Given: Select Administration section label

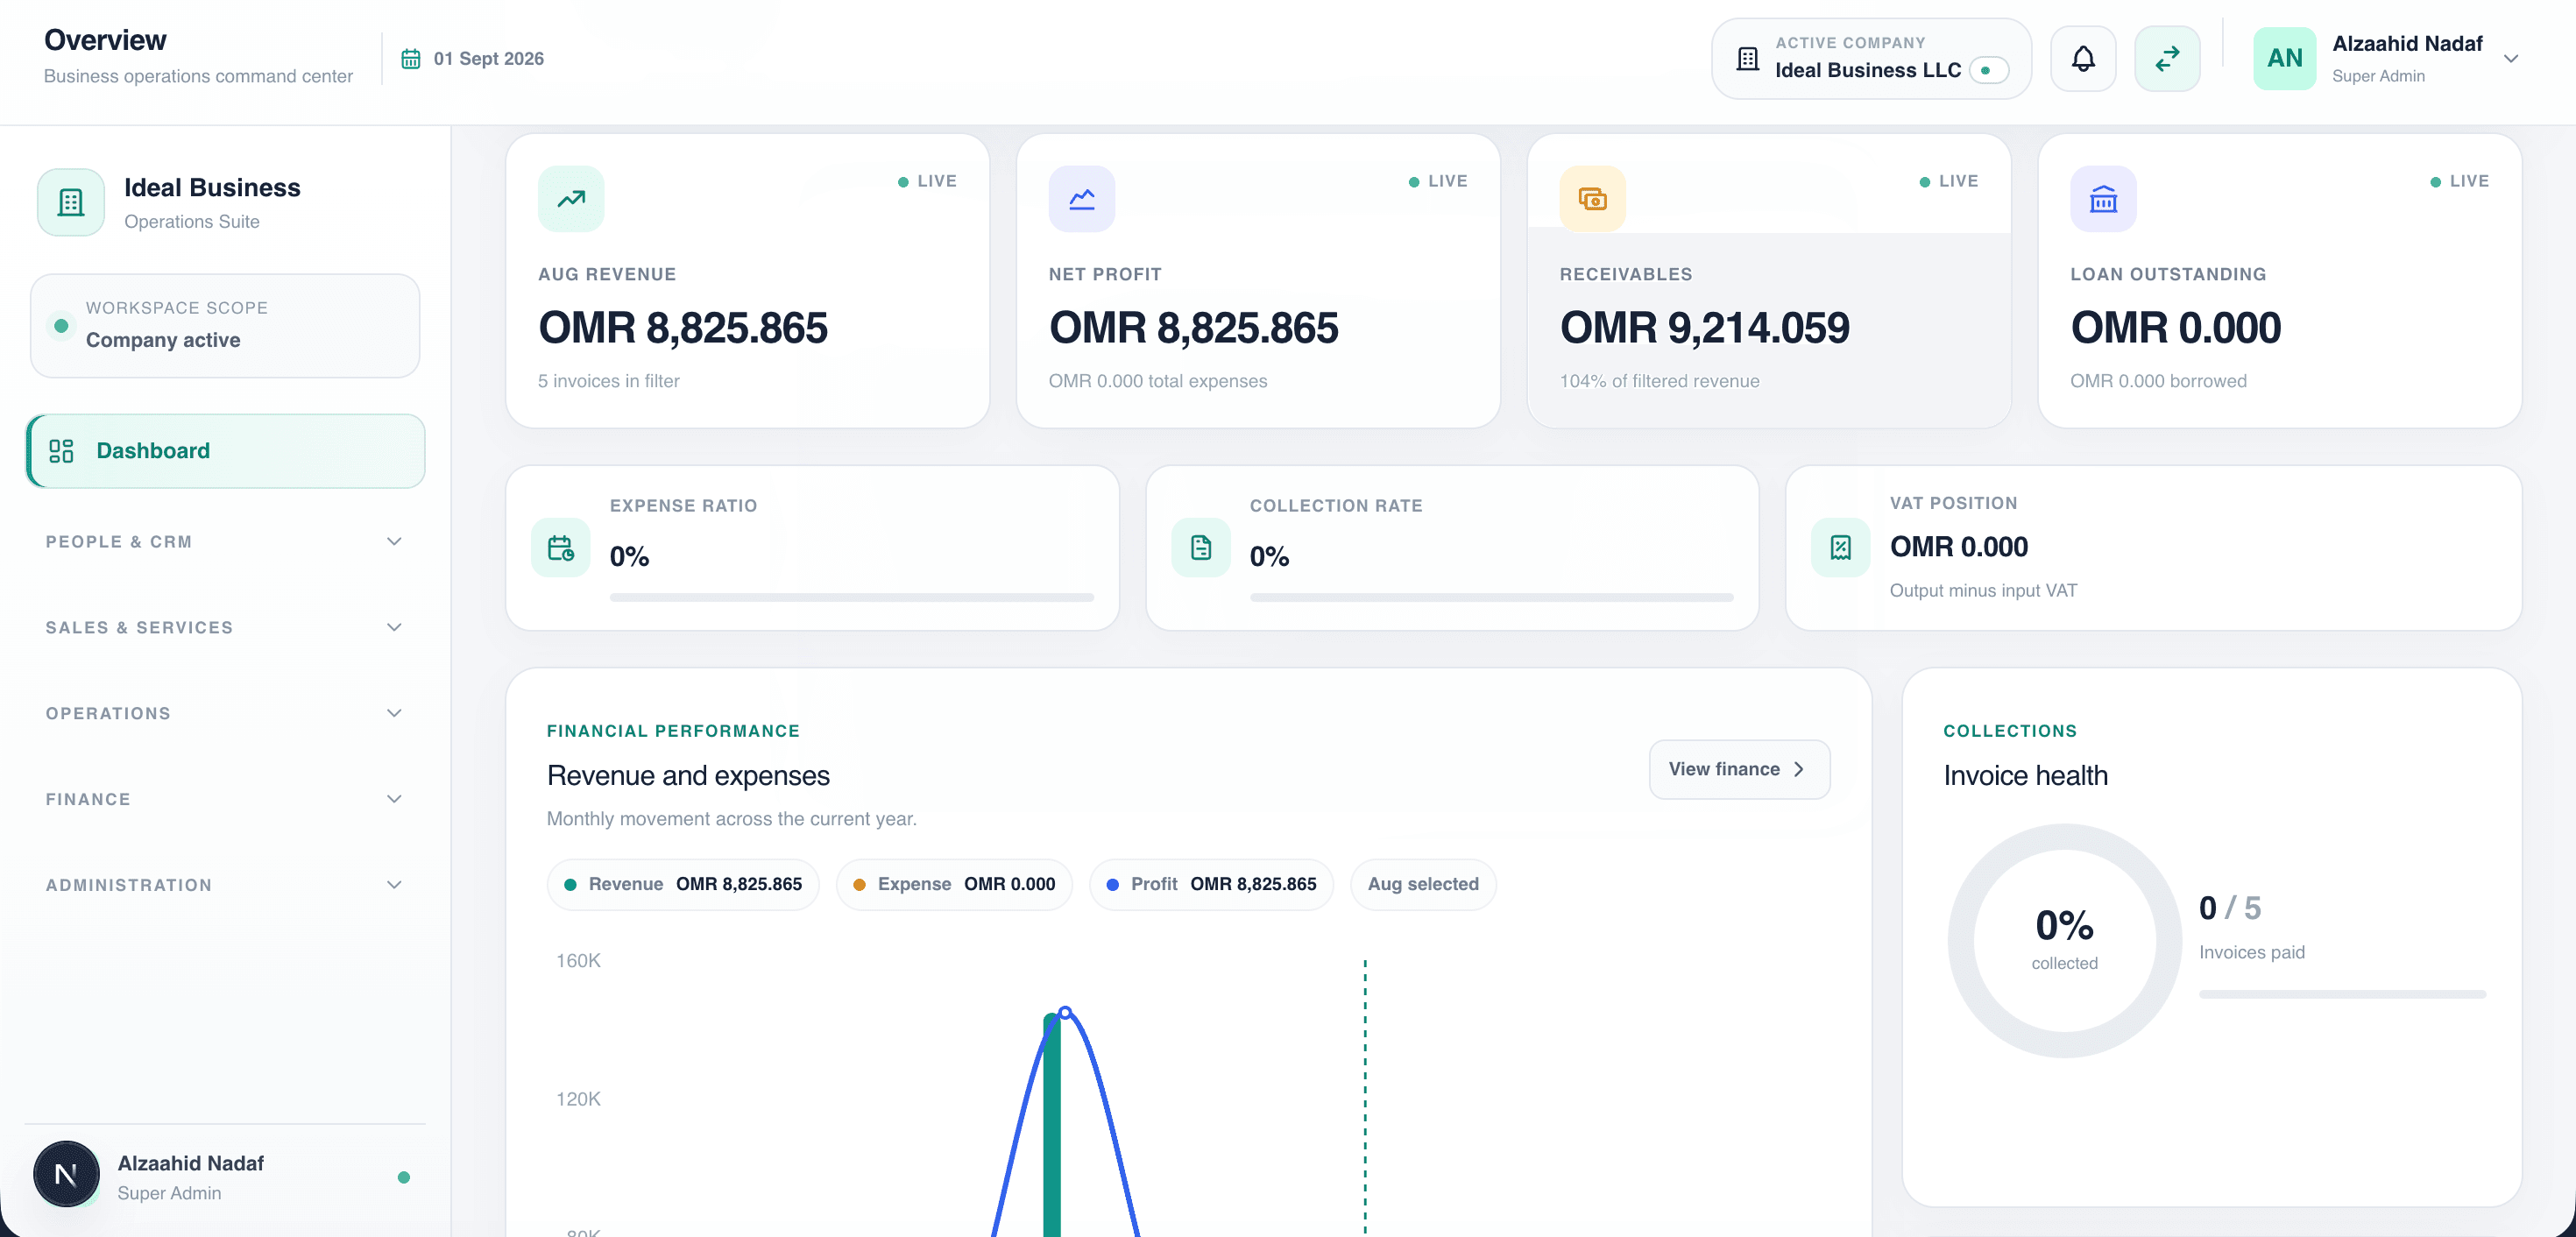Looking at the screenshot, I should point(129,885).
